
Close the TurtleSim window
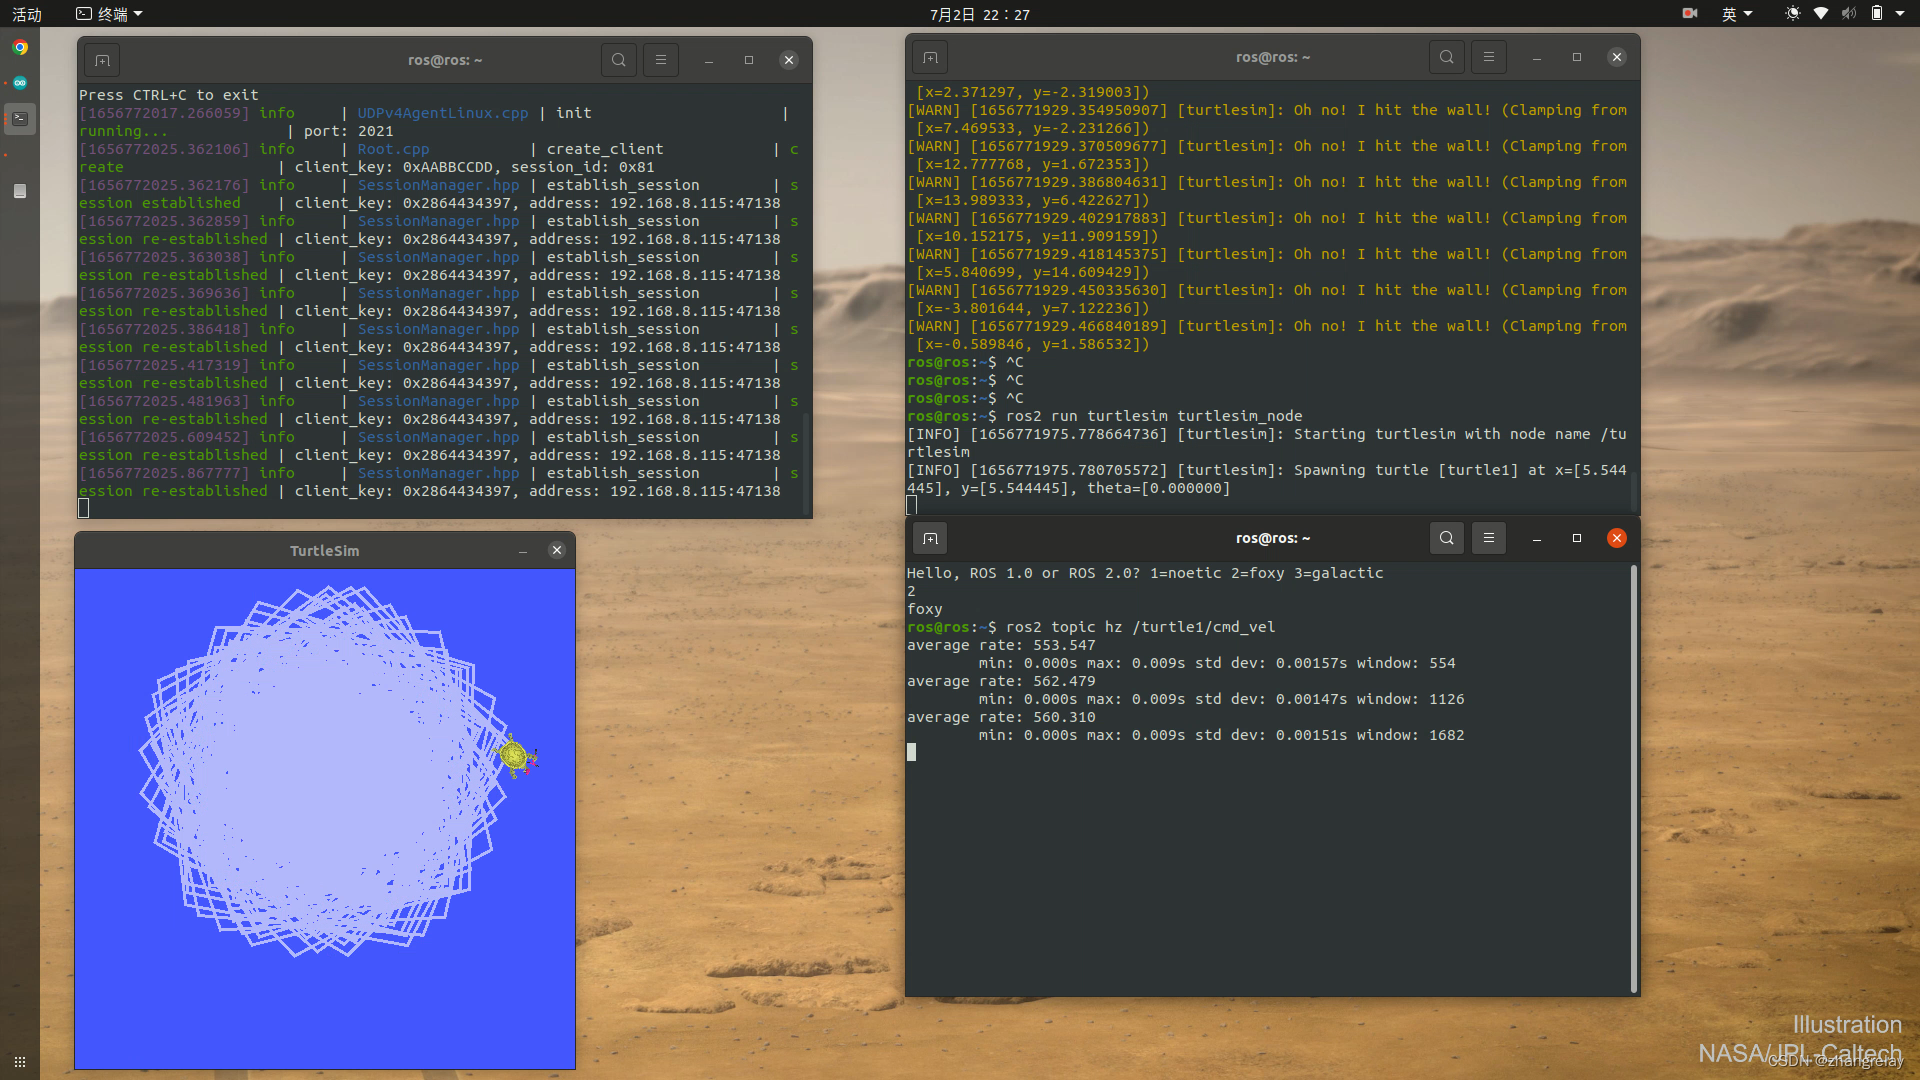pyautogui.click(x=557, y=550)
